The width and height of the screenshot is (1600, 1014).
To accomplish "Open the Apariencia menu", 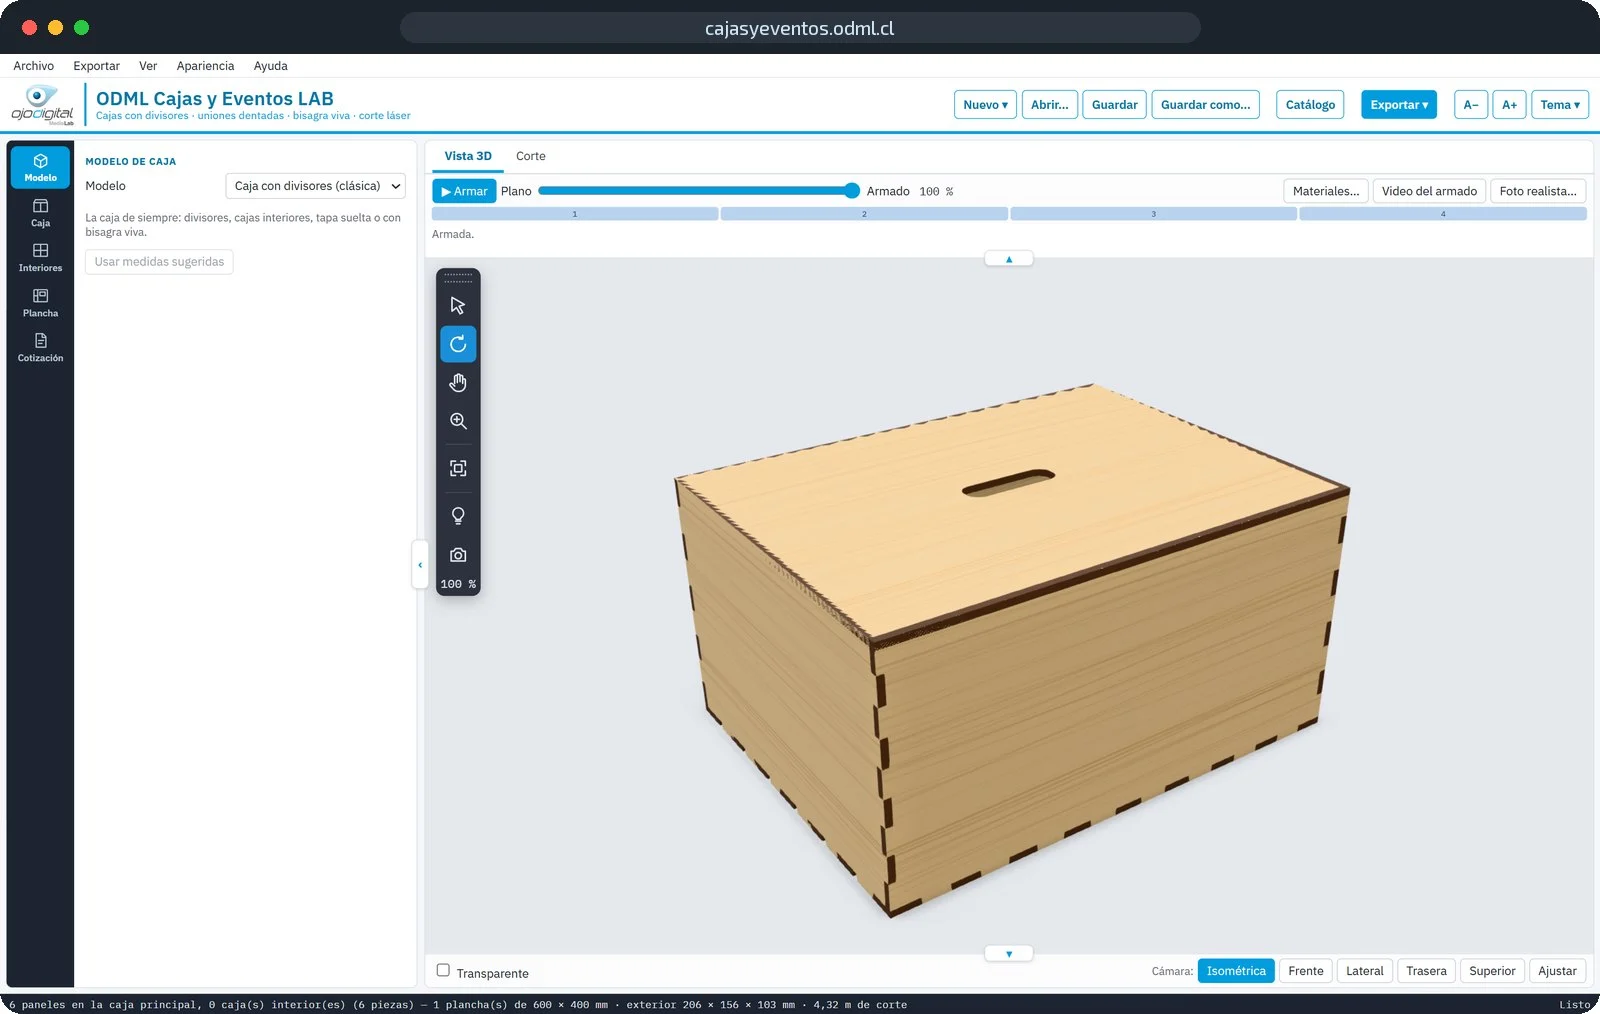I will coord(205,66).
